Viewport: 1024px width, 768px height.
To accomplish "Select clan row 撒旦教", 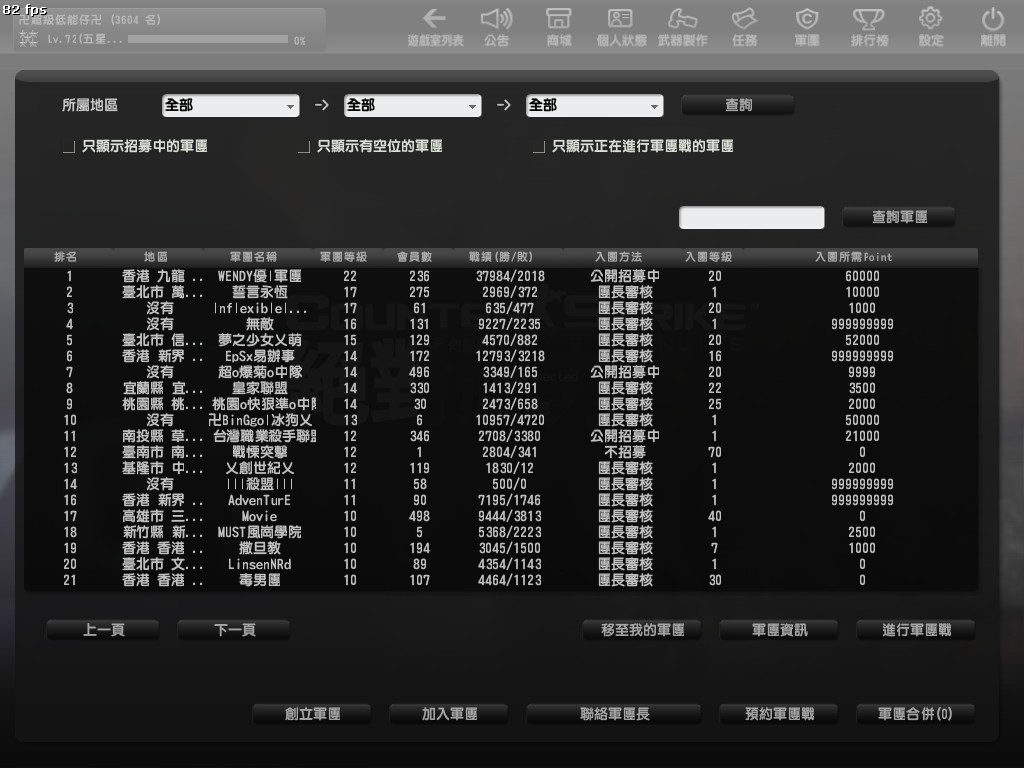I will pos(501,548).
